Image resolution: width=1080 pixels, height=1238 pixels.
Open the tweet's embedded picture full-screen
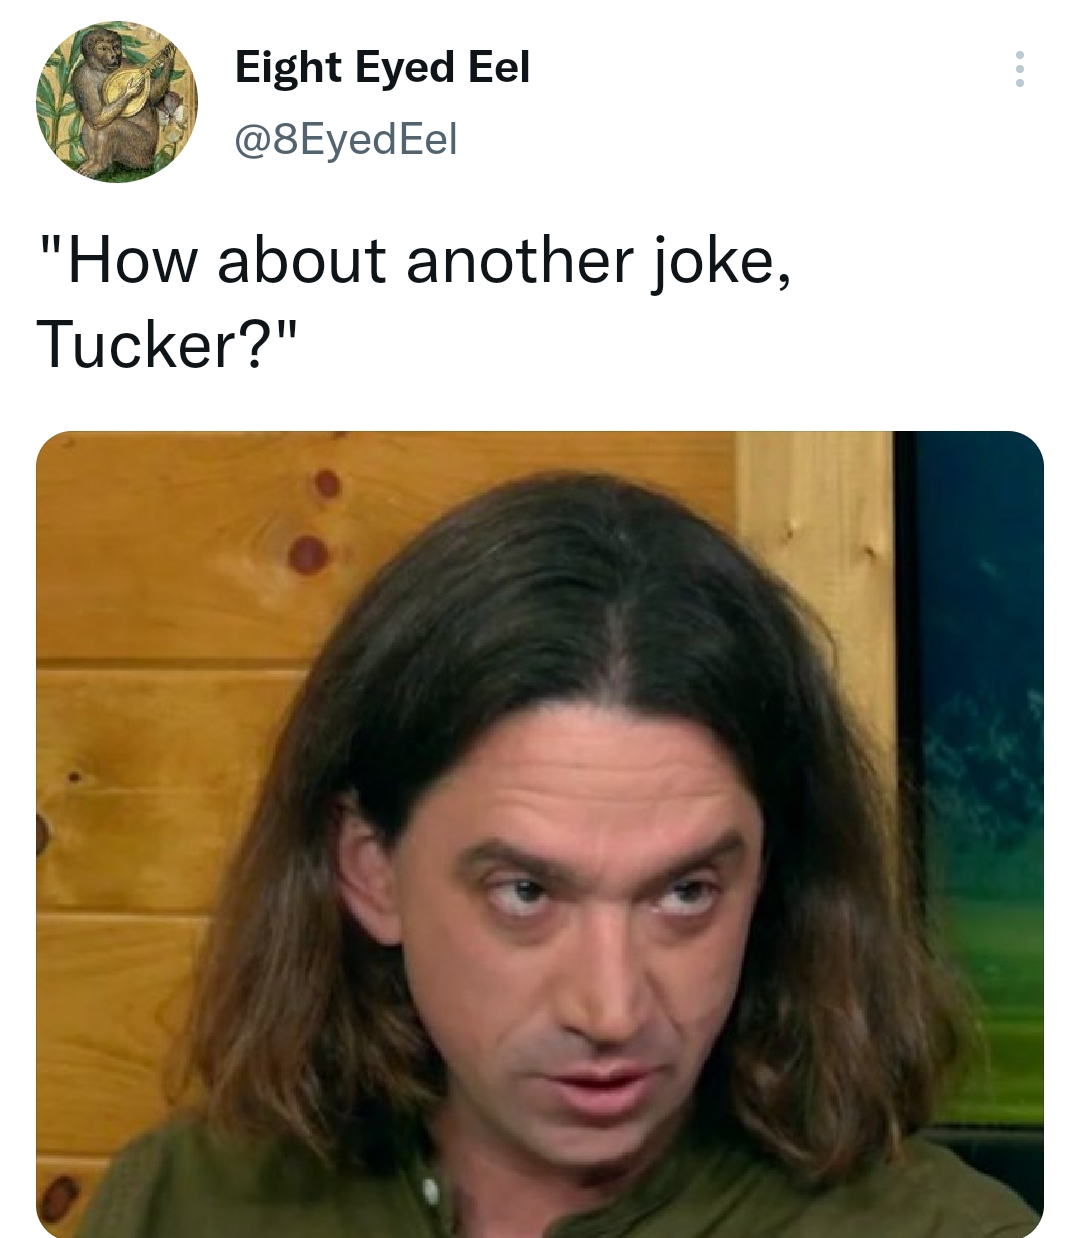click(540, 834)
